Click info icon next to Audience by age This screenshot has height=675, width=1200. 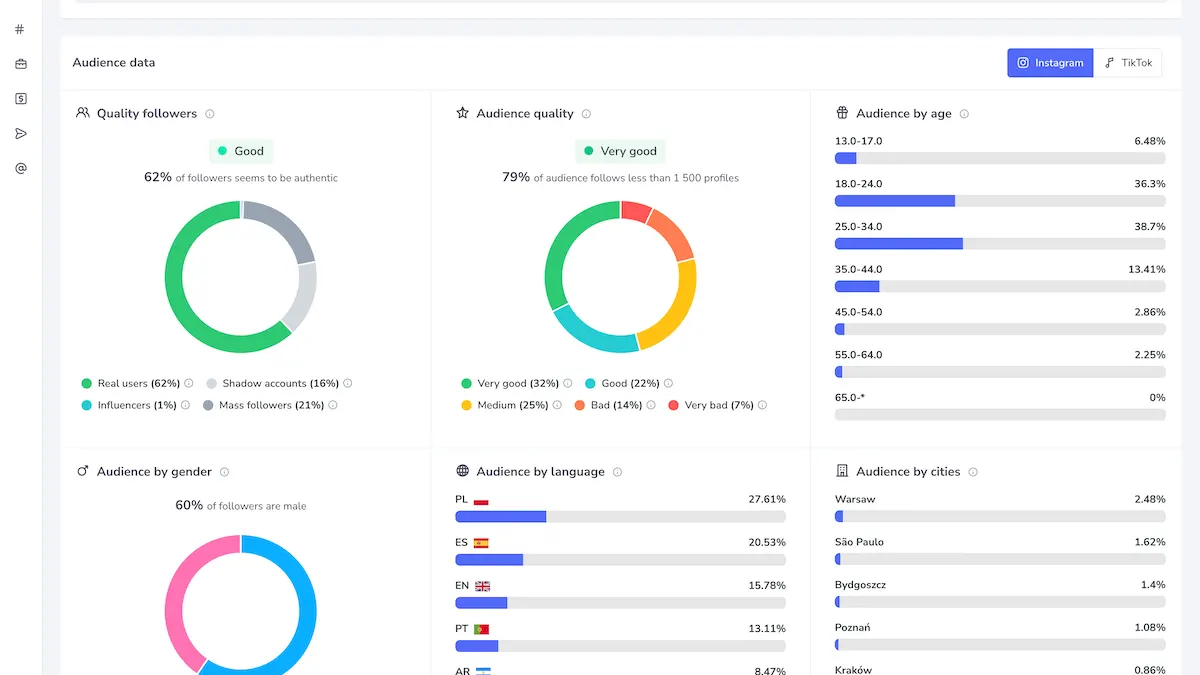coord(964,114)
